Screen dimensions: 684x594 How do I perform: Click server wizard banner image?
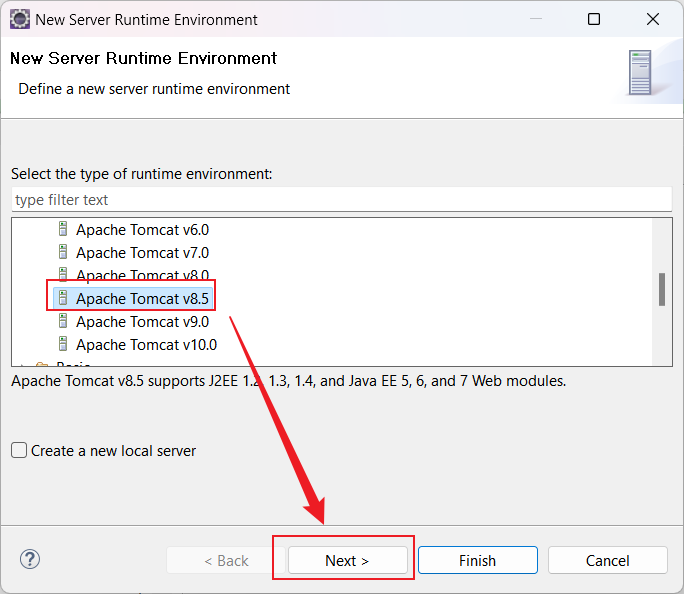[640, 73]
